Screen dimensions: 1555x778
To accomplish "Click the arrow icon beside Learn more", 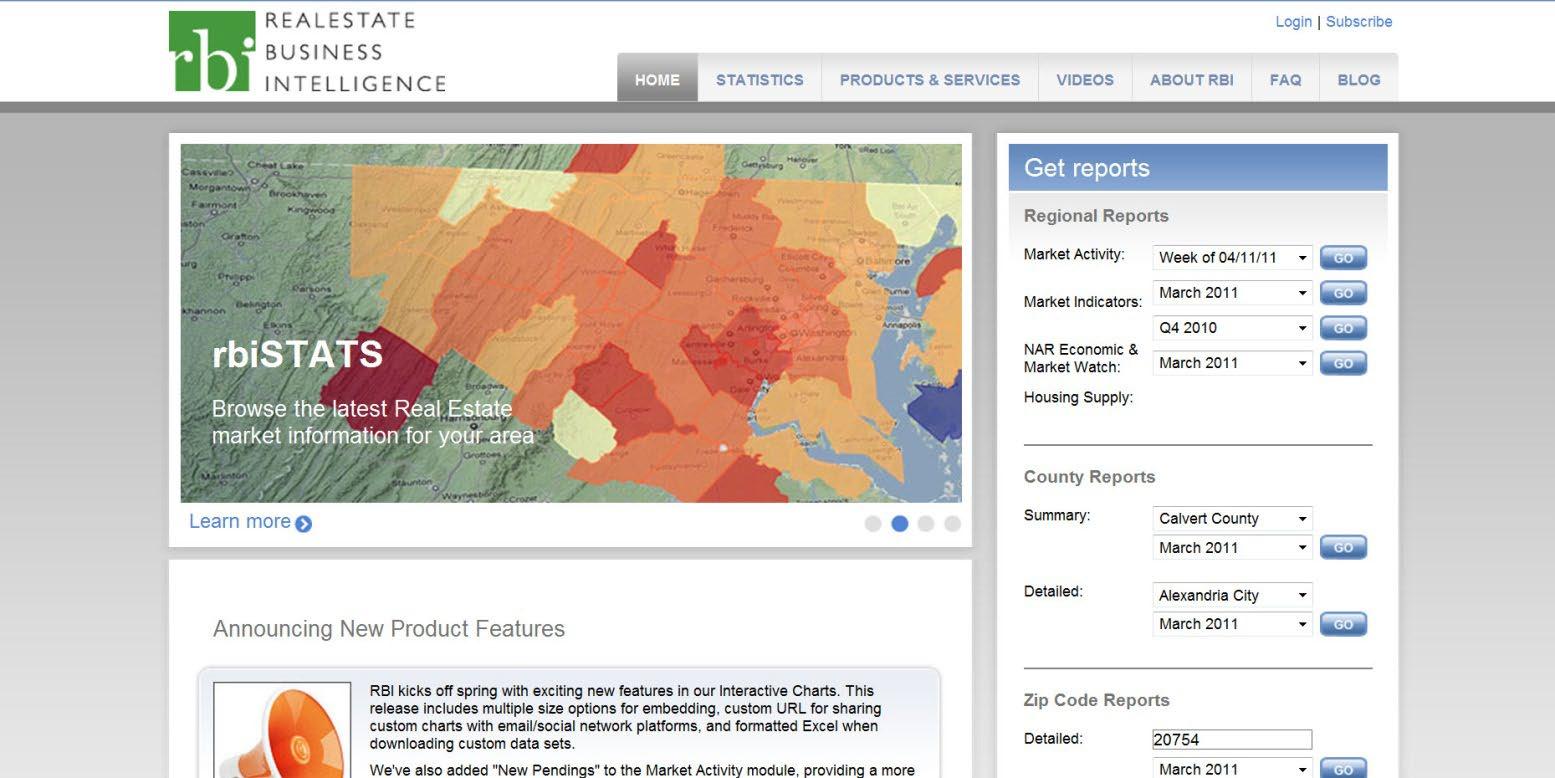I will pos(303,523).
